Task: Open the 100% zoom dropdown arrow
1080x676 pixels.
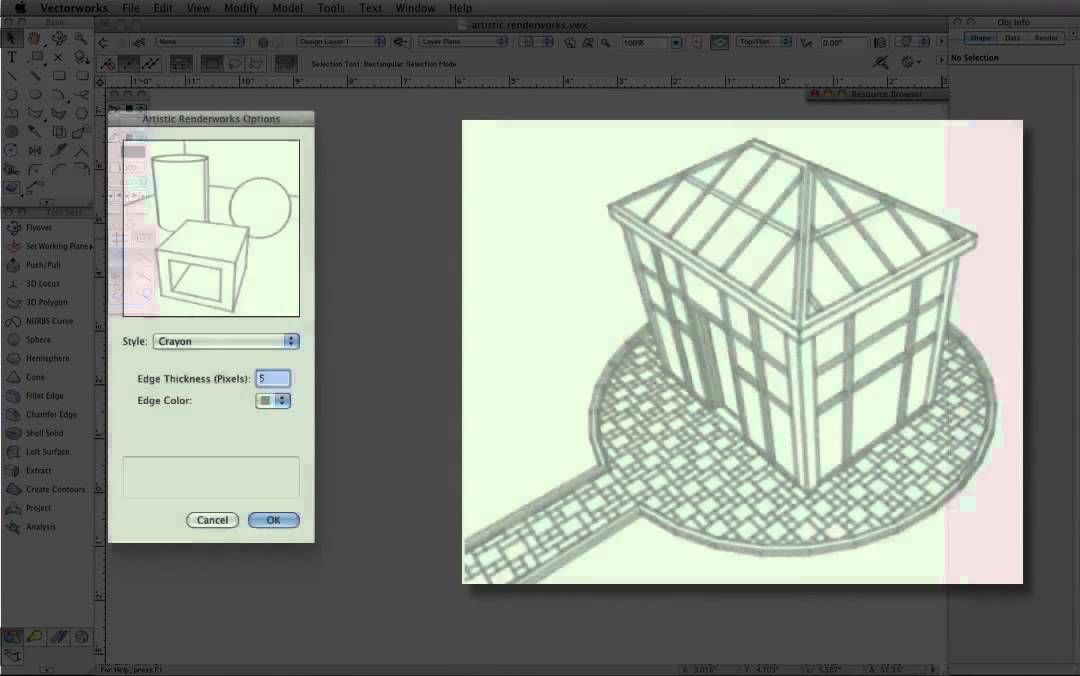Action: pyautogui.click(x=676, y=43)
